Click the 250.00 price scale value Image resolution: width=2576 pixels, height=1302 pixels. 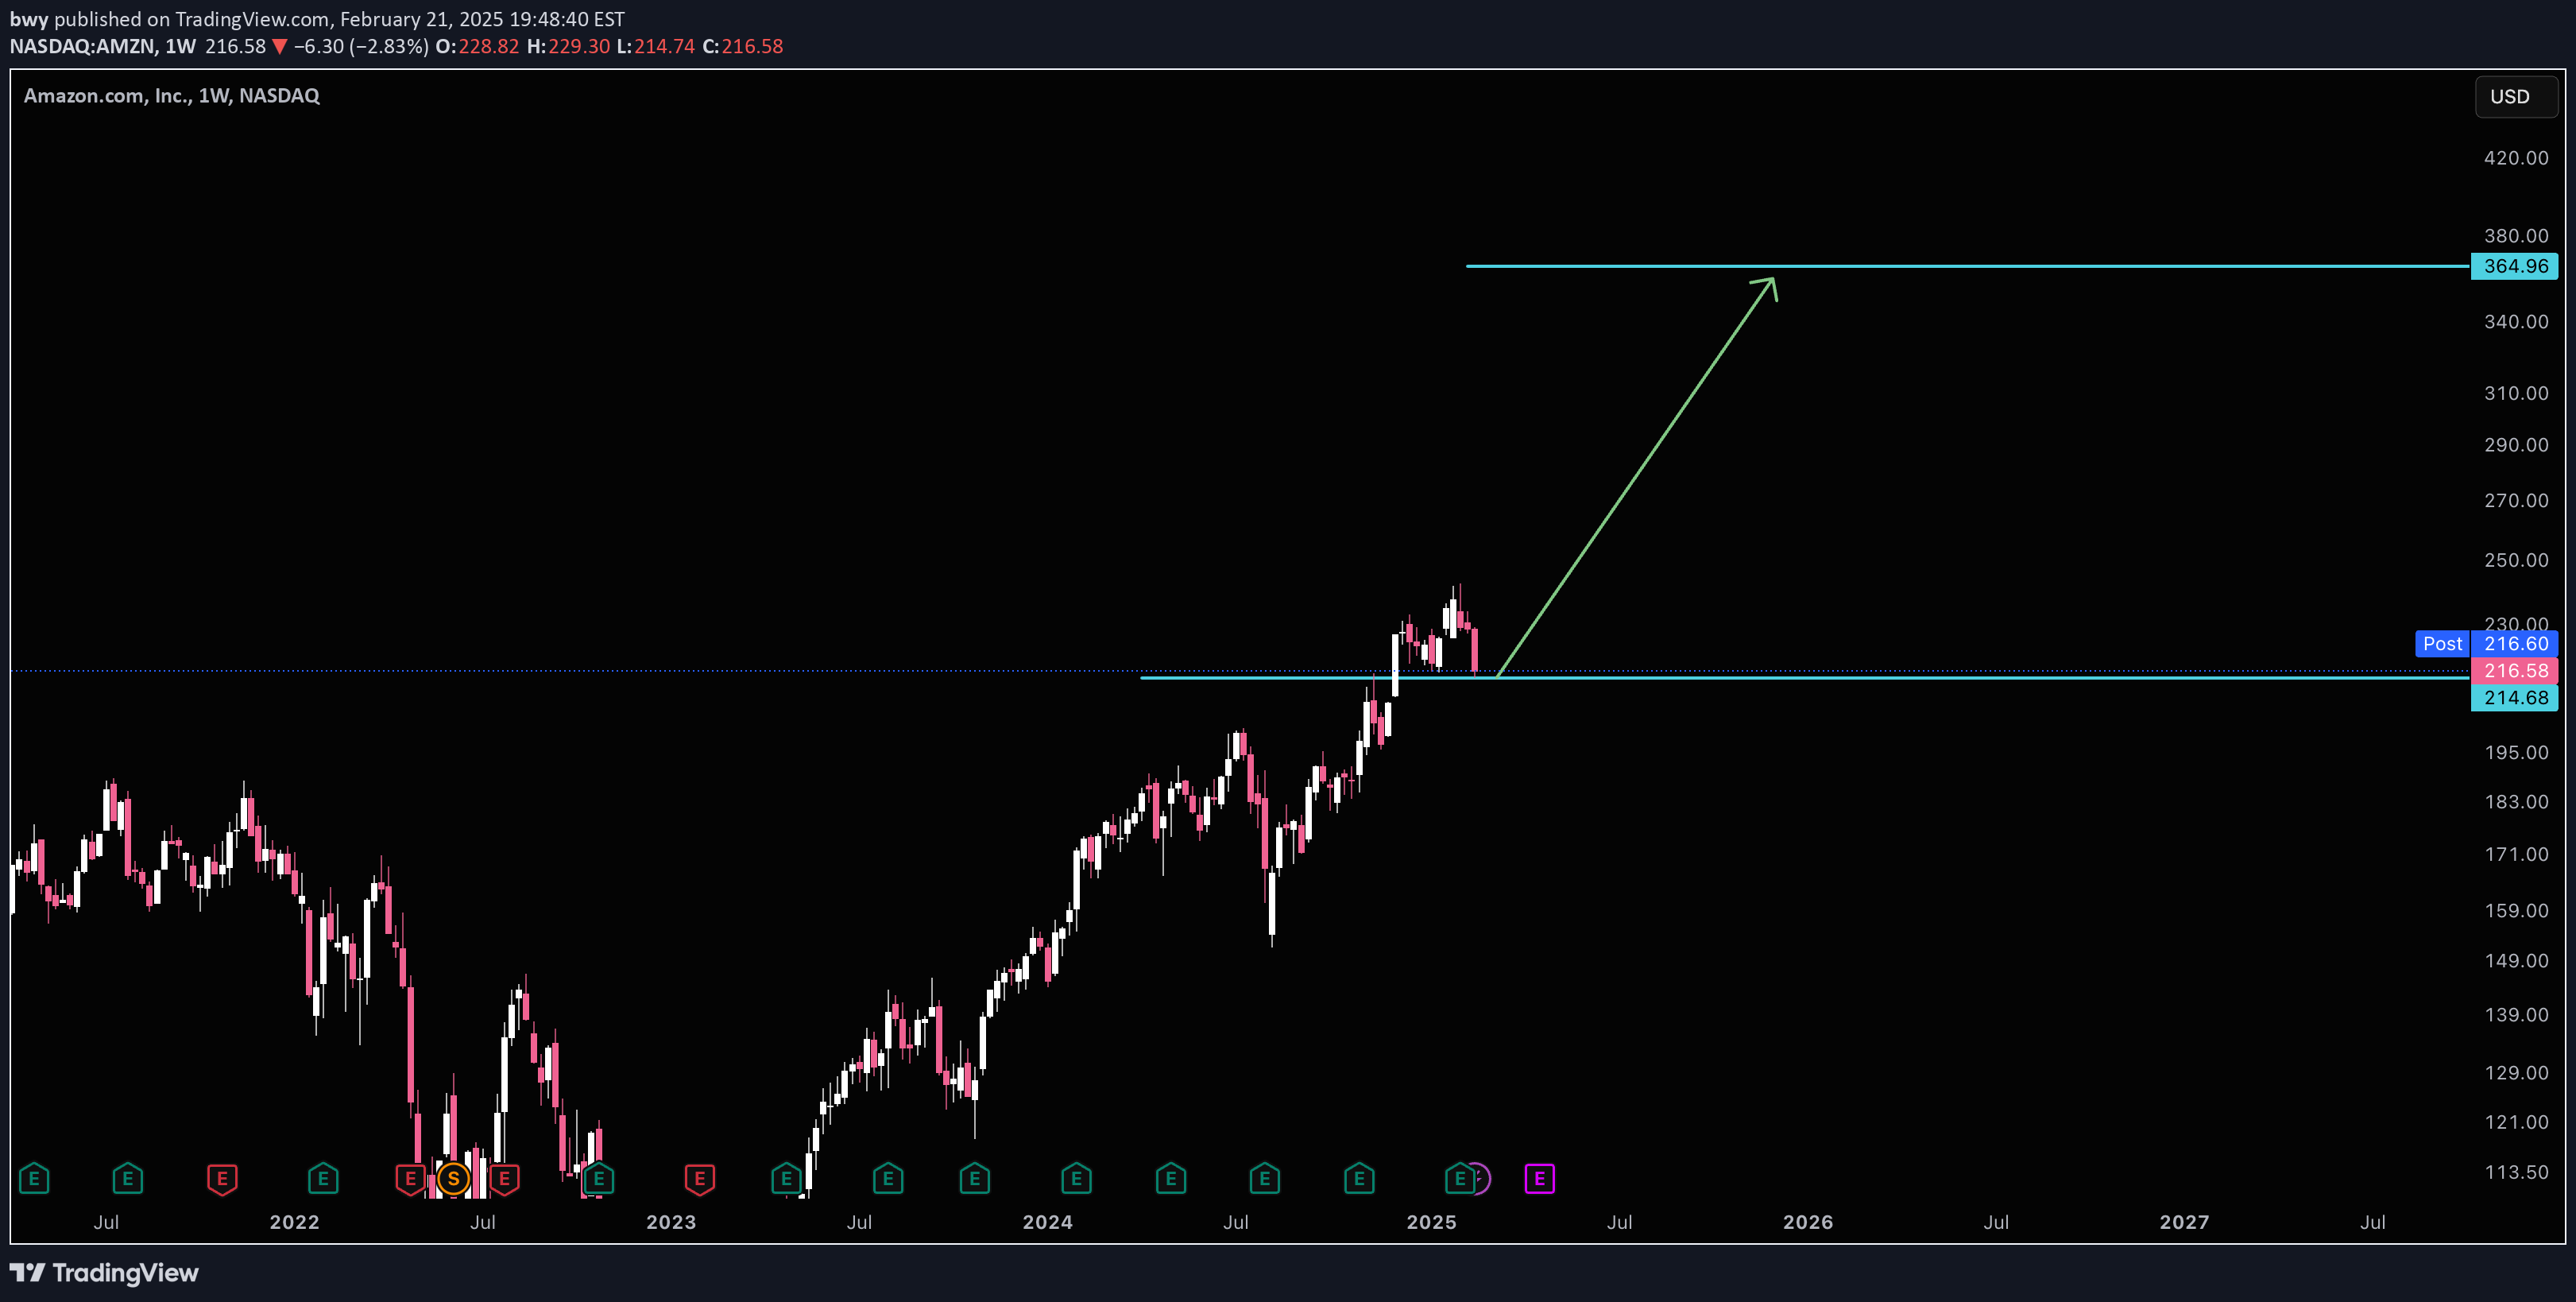2516,560
